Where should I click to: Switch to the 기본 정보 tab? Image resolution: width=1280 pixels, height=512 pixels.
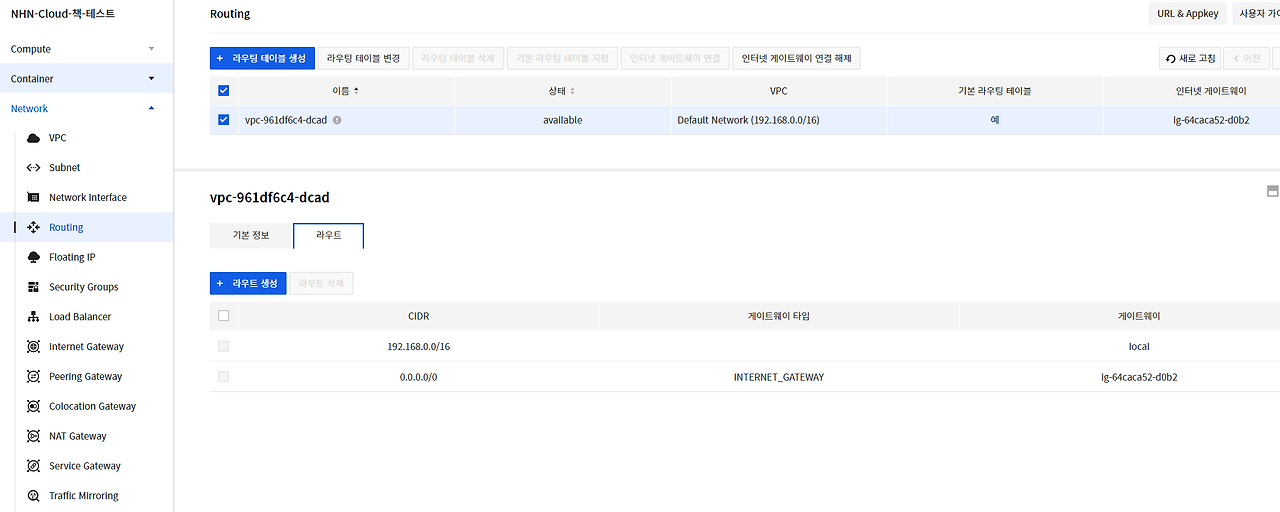click(251, 235)
